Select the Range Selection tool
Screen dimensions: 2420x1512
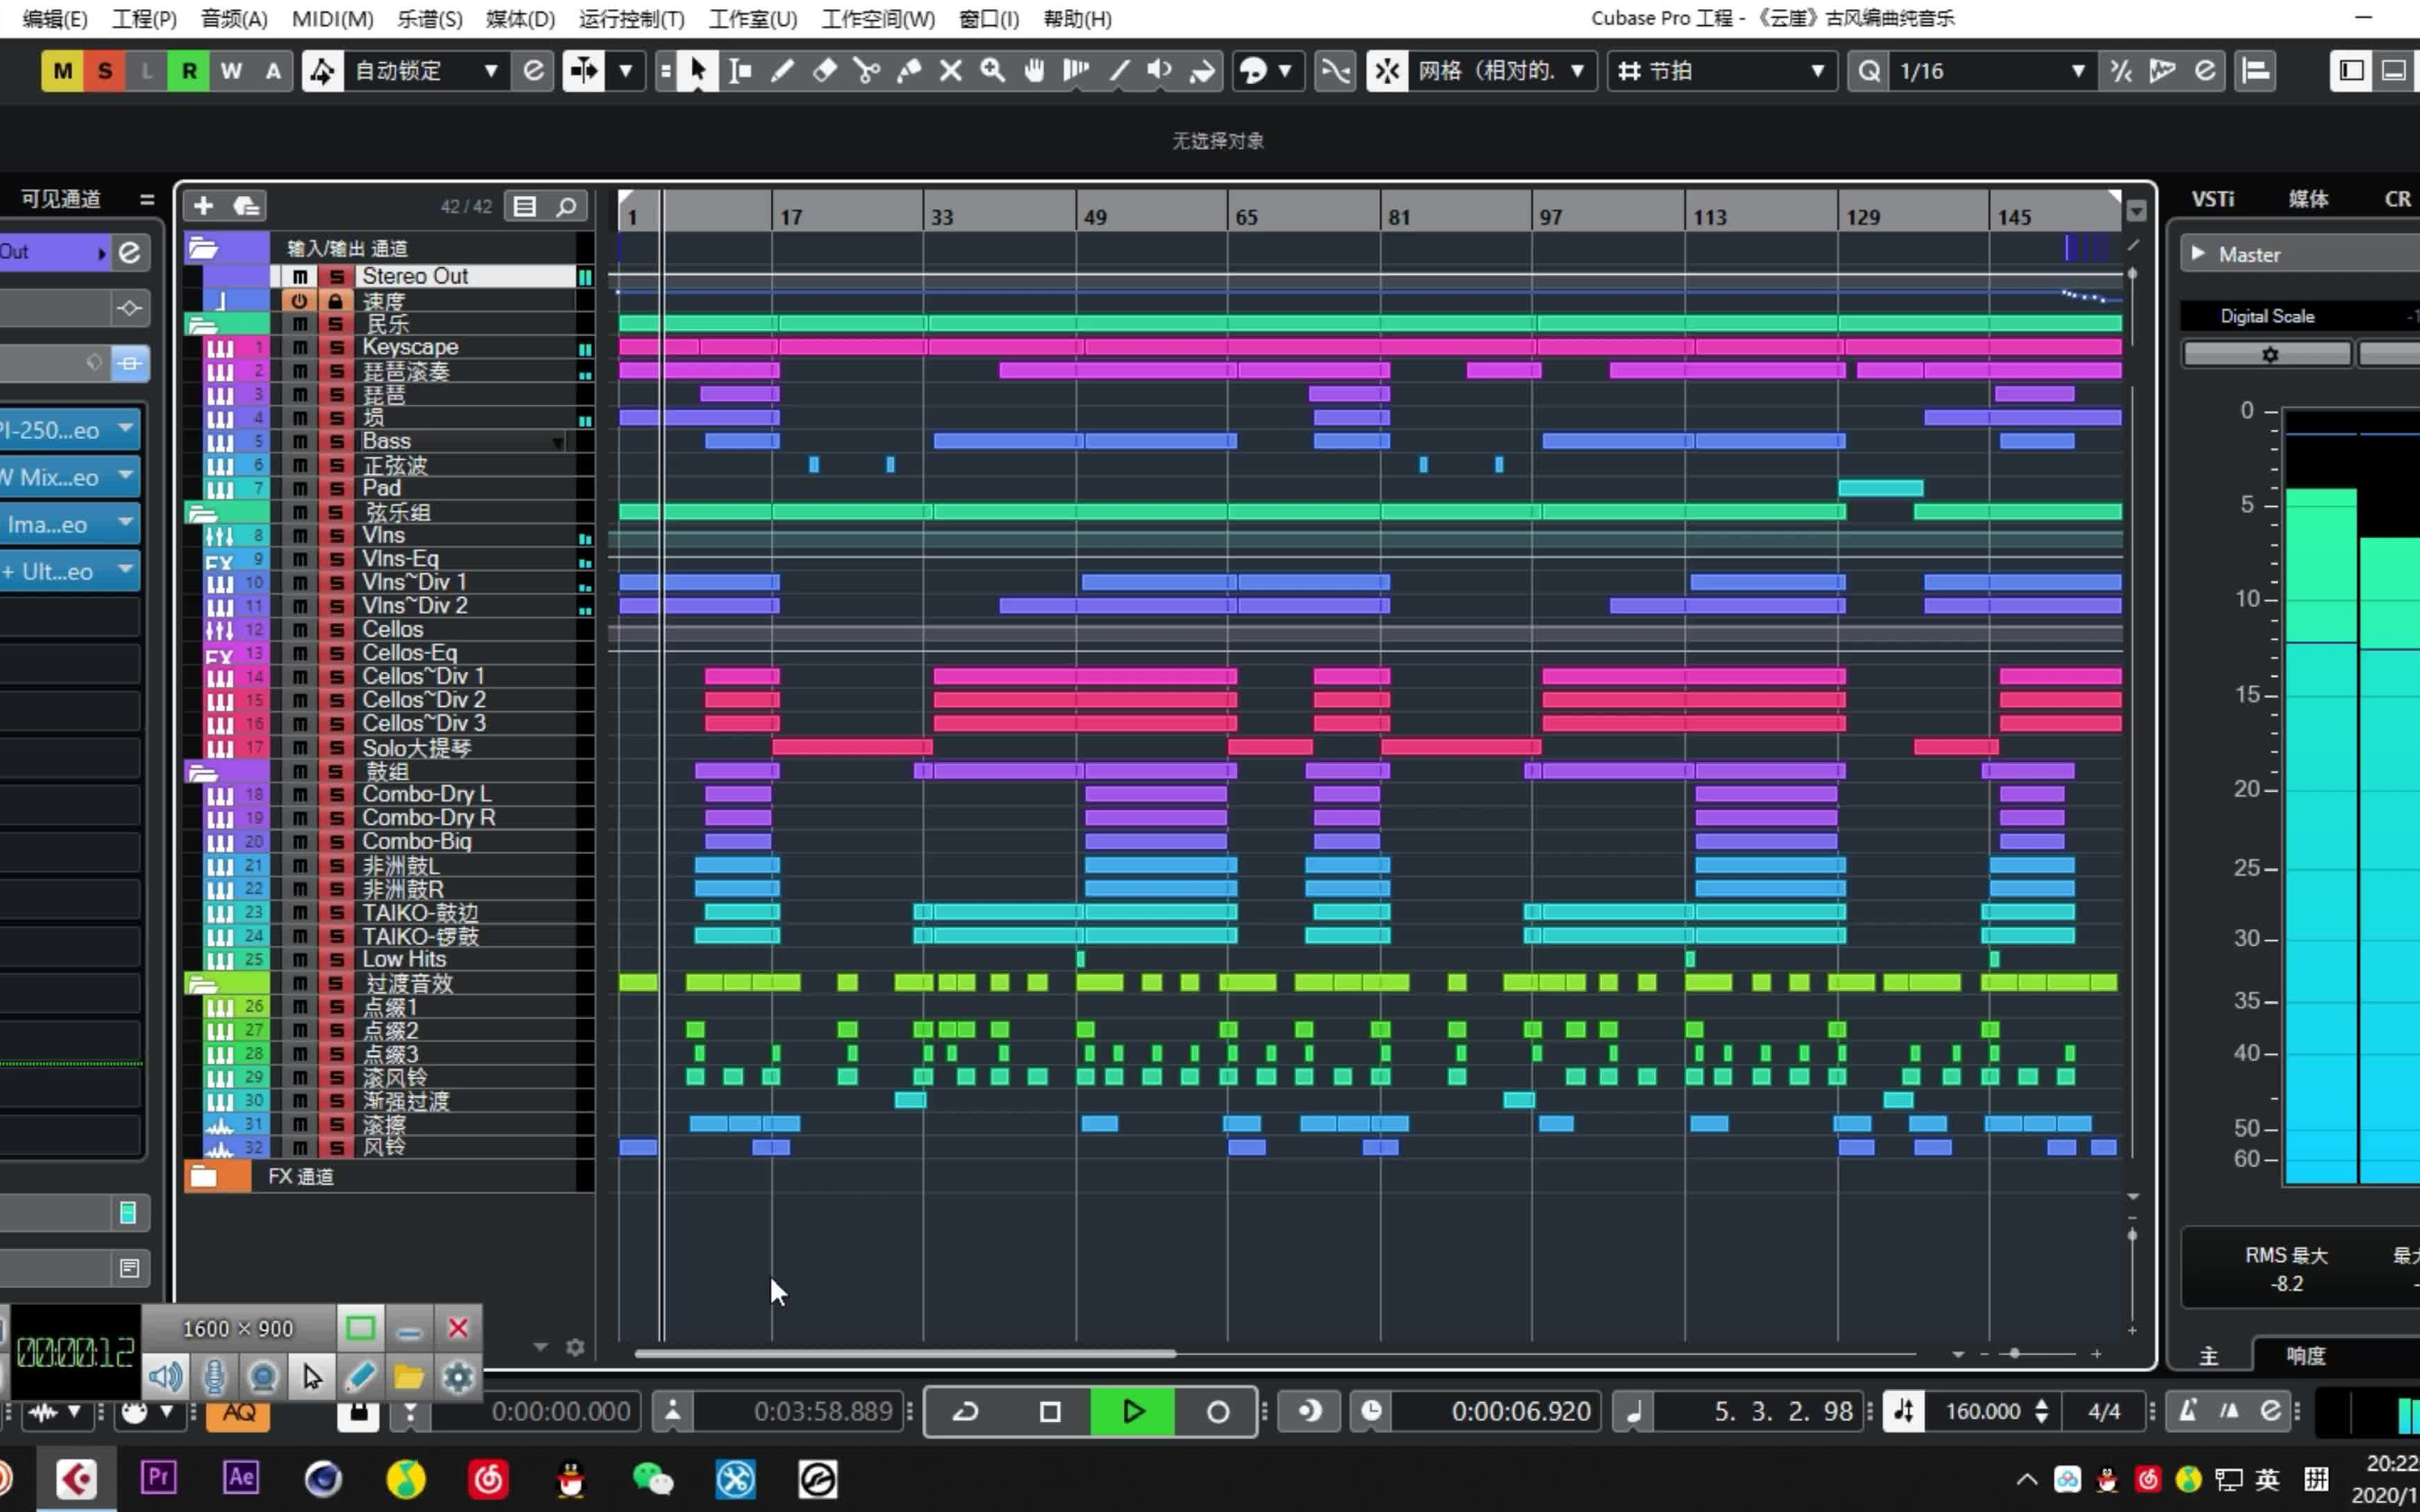(740, 71)
